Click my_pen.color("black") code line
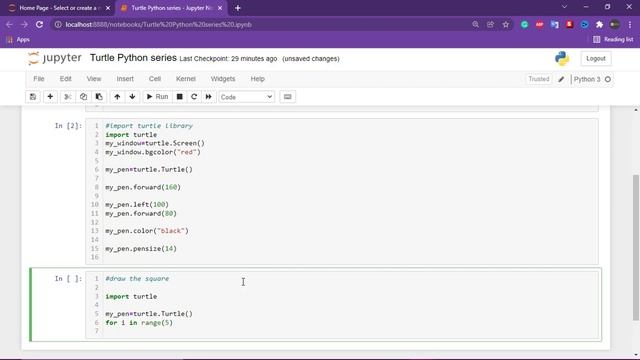This screenshot has width=640, height=360. tap(147, 231)
